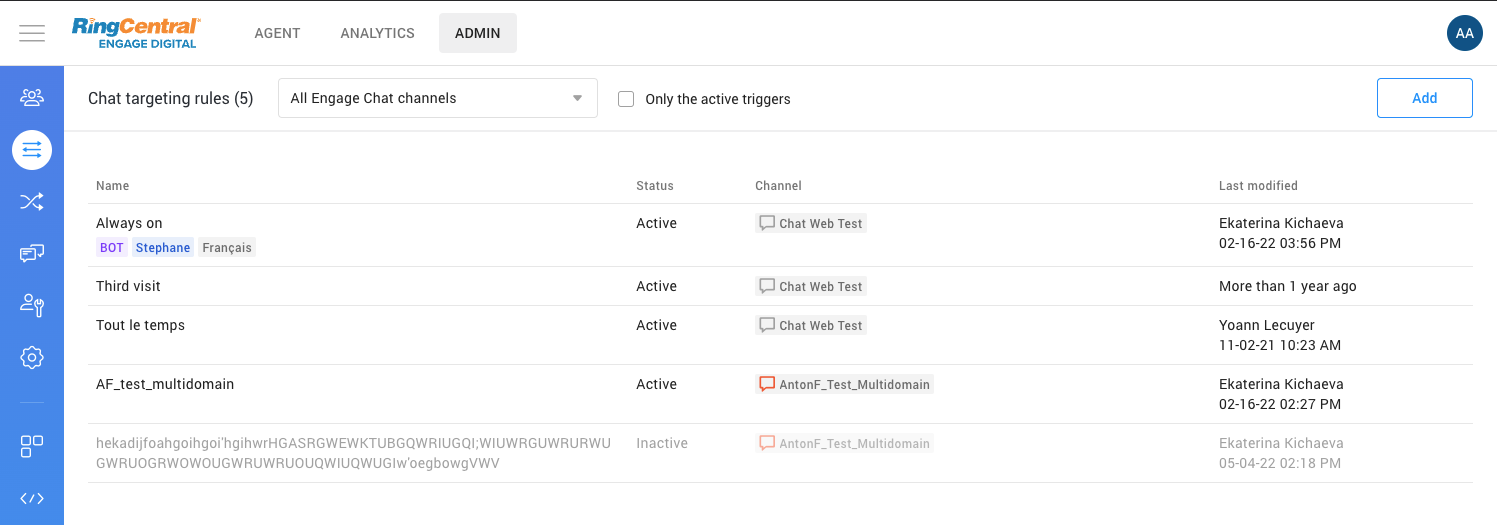Click Chat Web Test label in Tout le temps row

pyautogui.click(x=821, y=325)
